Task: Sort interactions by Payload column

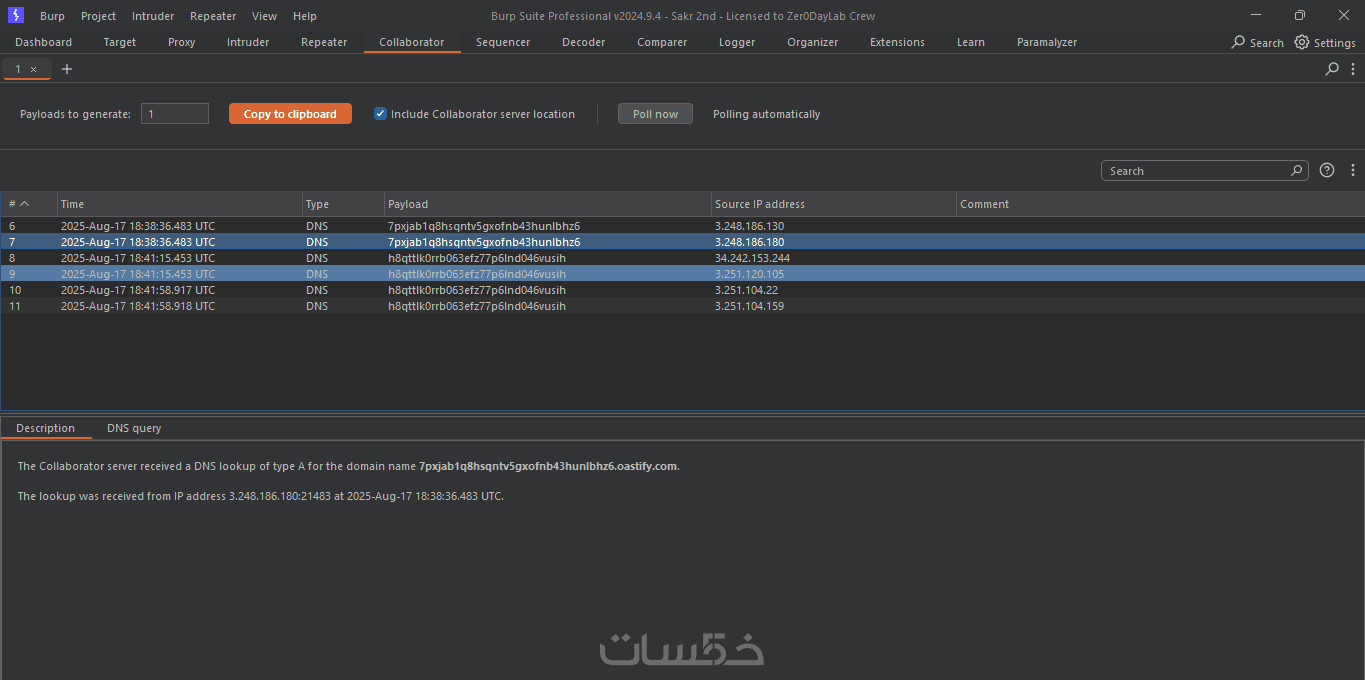Action: [x=547, y=204]
